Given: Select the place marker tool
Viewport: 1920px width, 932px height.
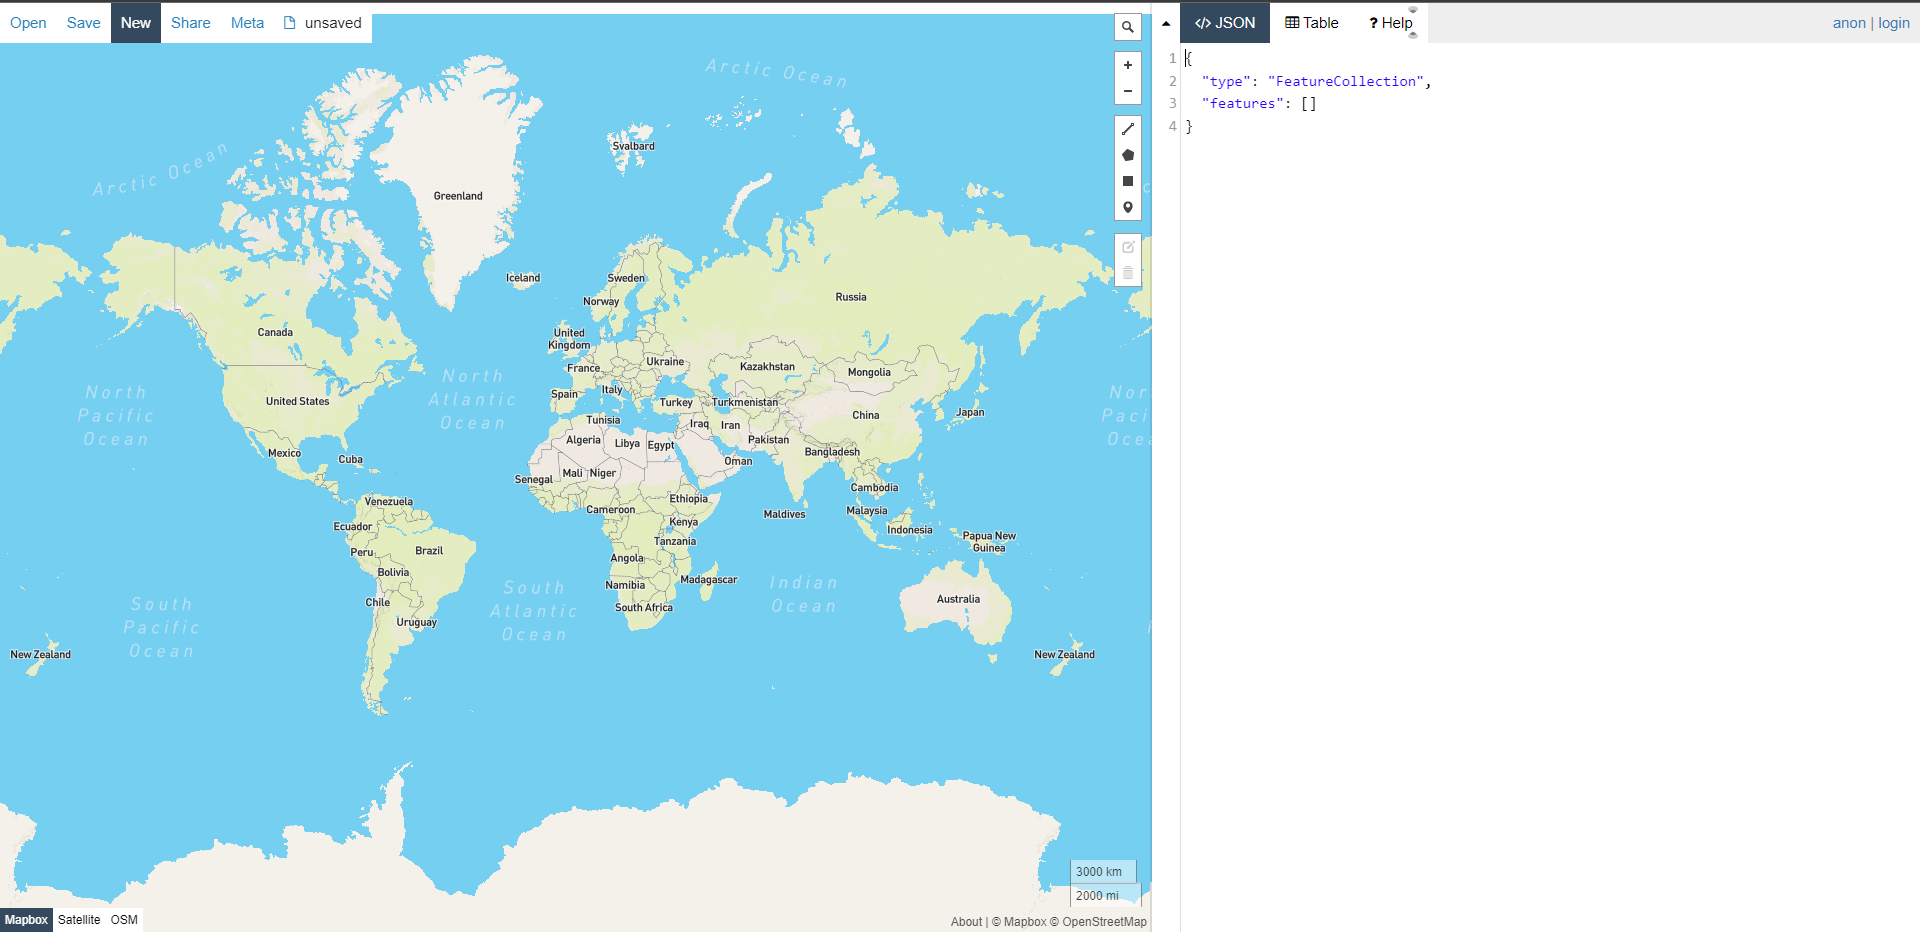Looking at the screenshot, I should [1128, 207].
